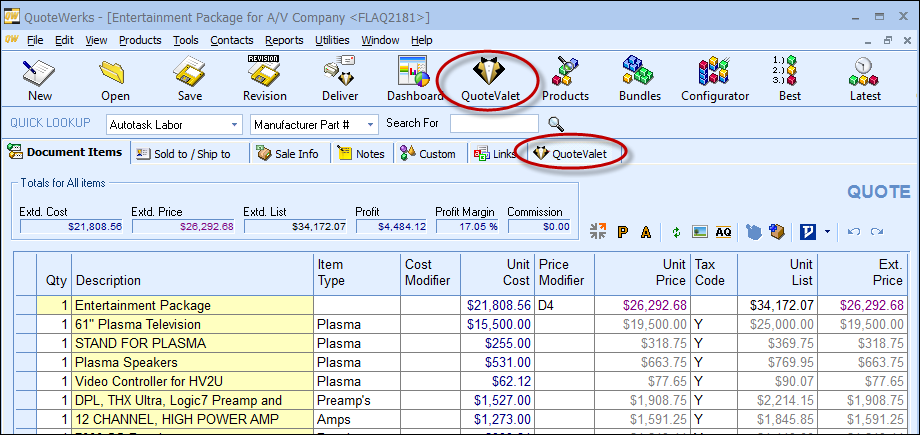
Task: Open the File menu
Action: (x=35, y=41)
